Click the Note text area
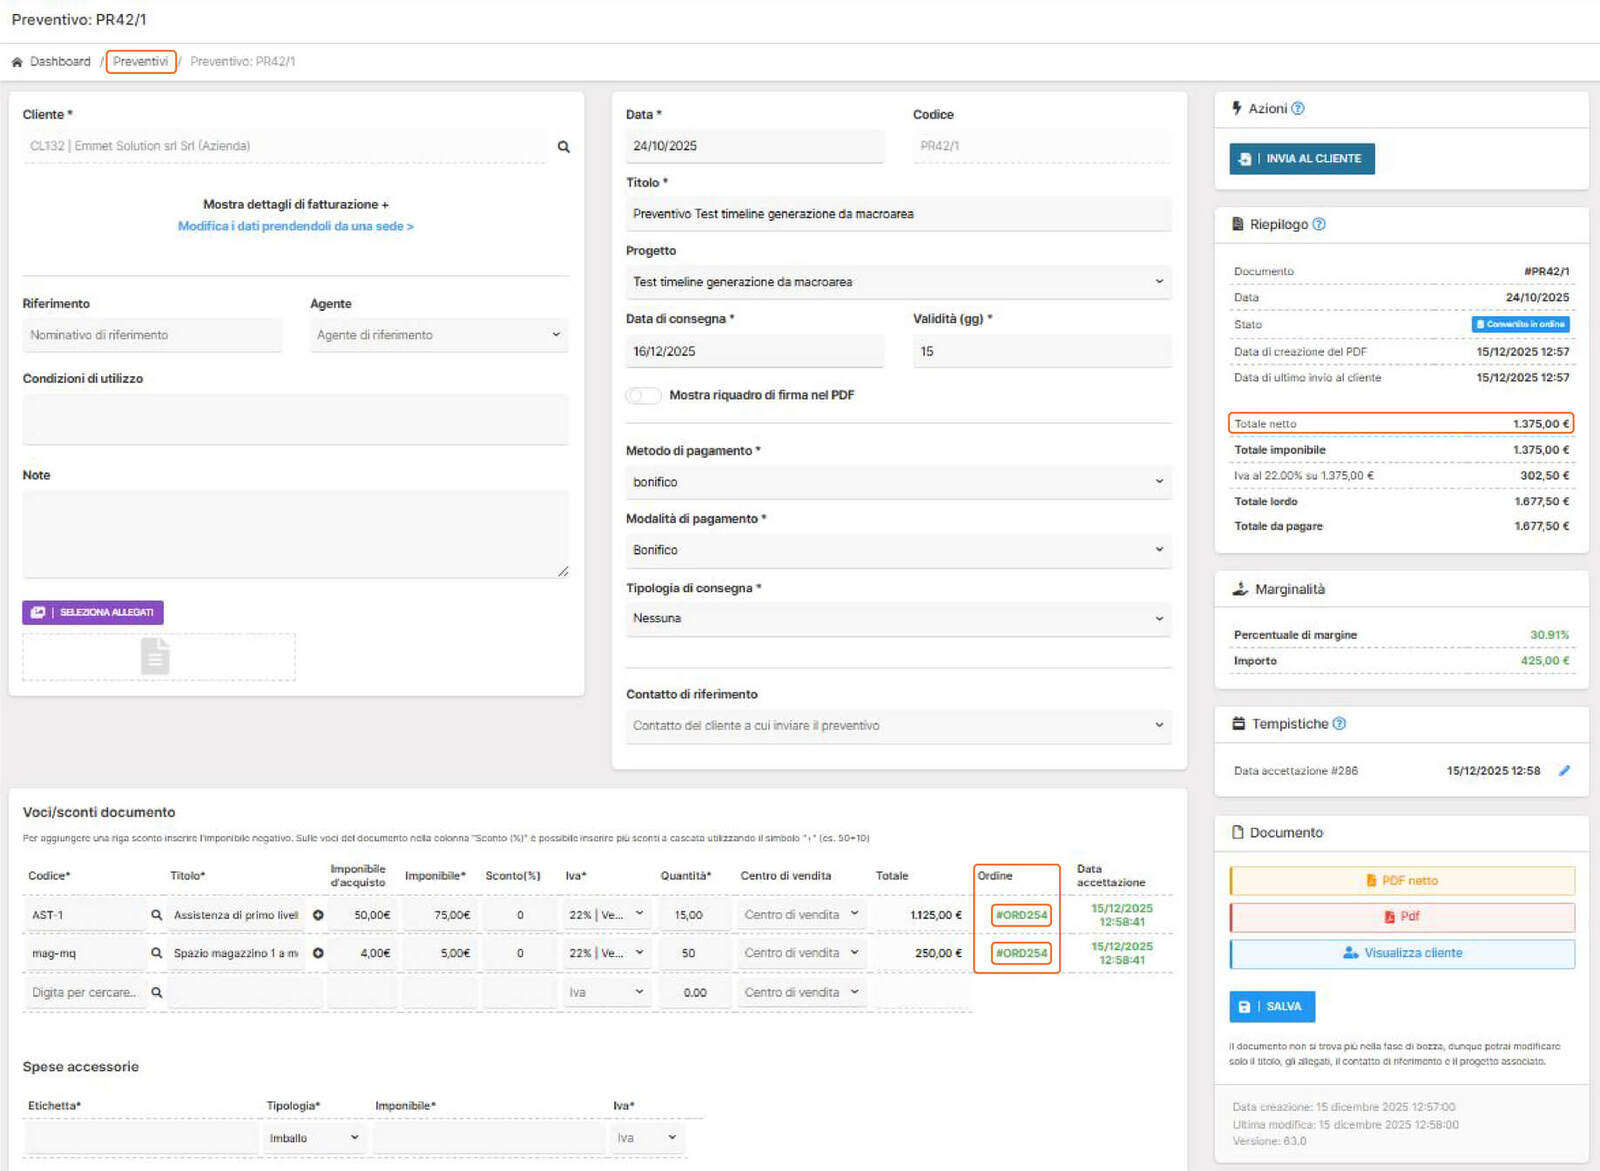Image resolution: width=1600 pixels, height=1171 pixels. coord(295,534)
